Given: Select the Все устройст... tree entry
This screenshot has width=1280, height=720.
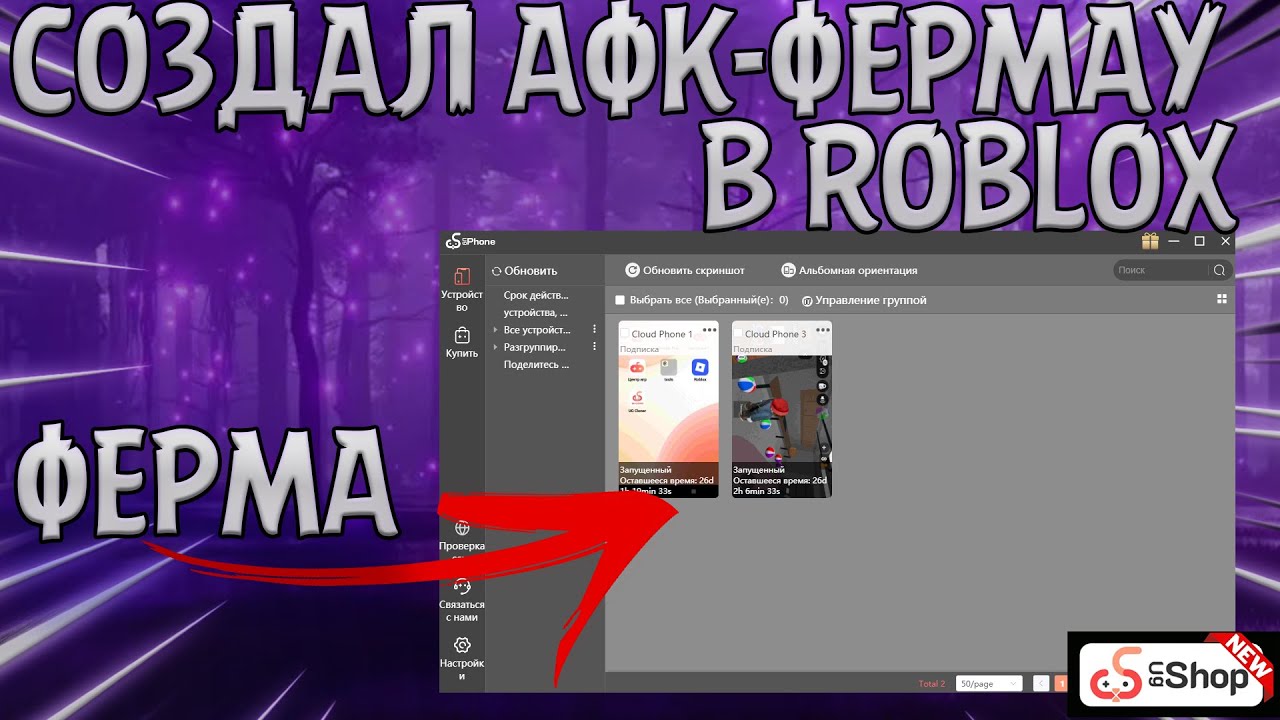Looking at the screenshot, I should (537, 330).
